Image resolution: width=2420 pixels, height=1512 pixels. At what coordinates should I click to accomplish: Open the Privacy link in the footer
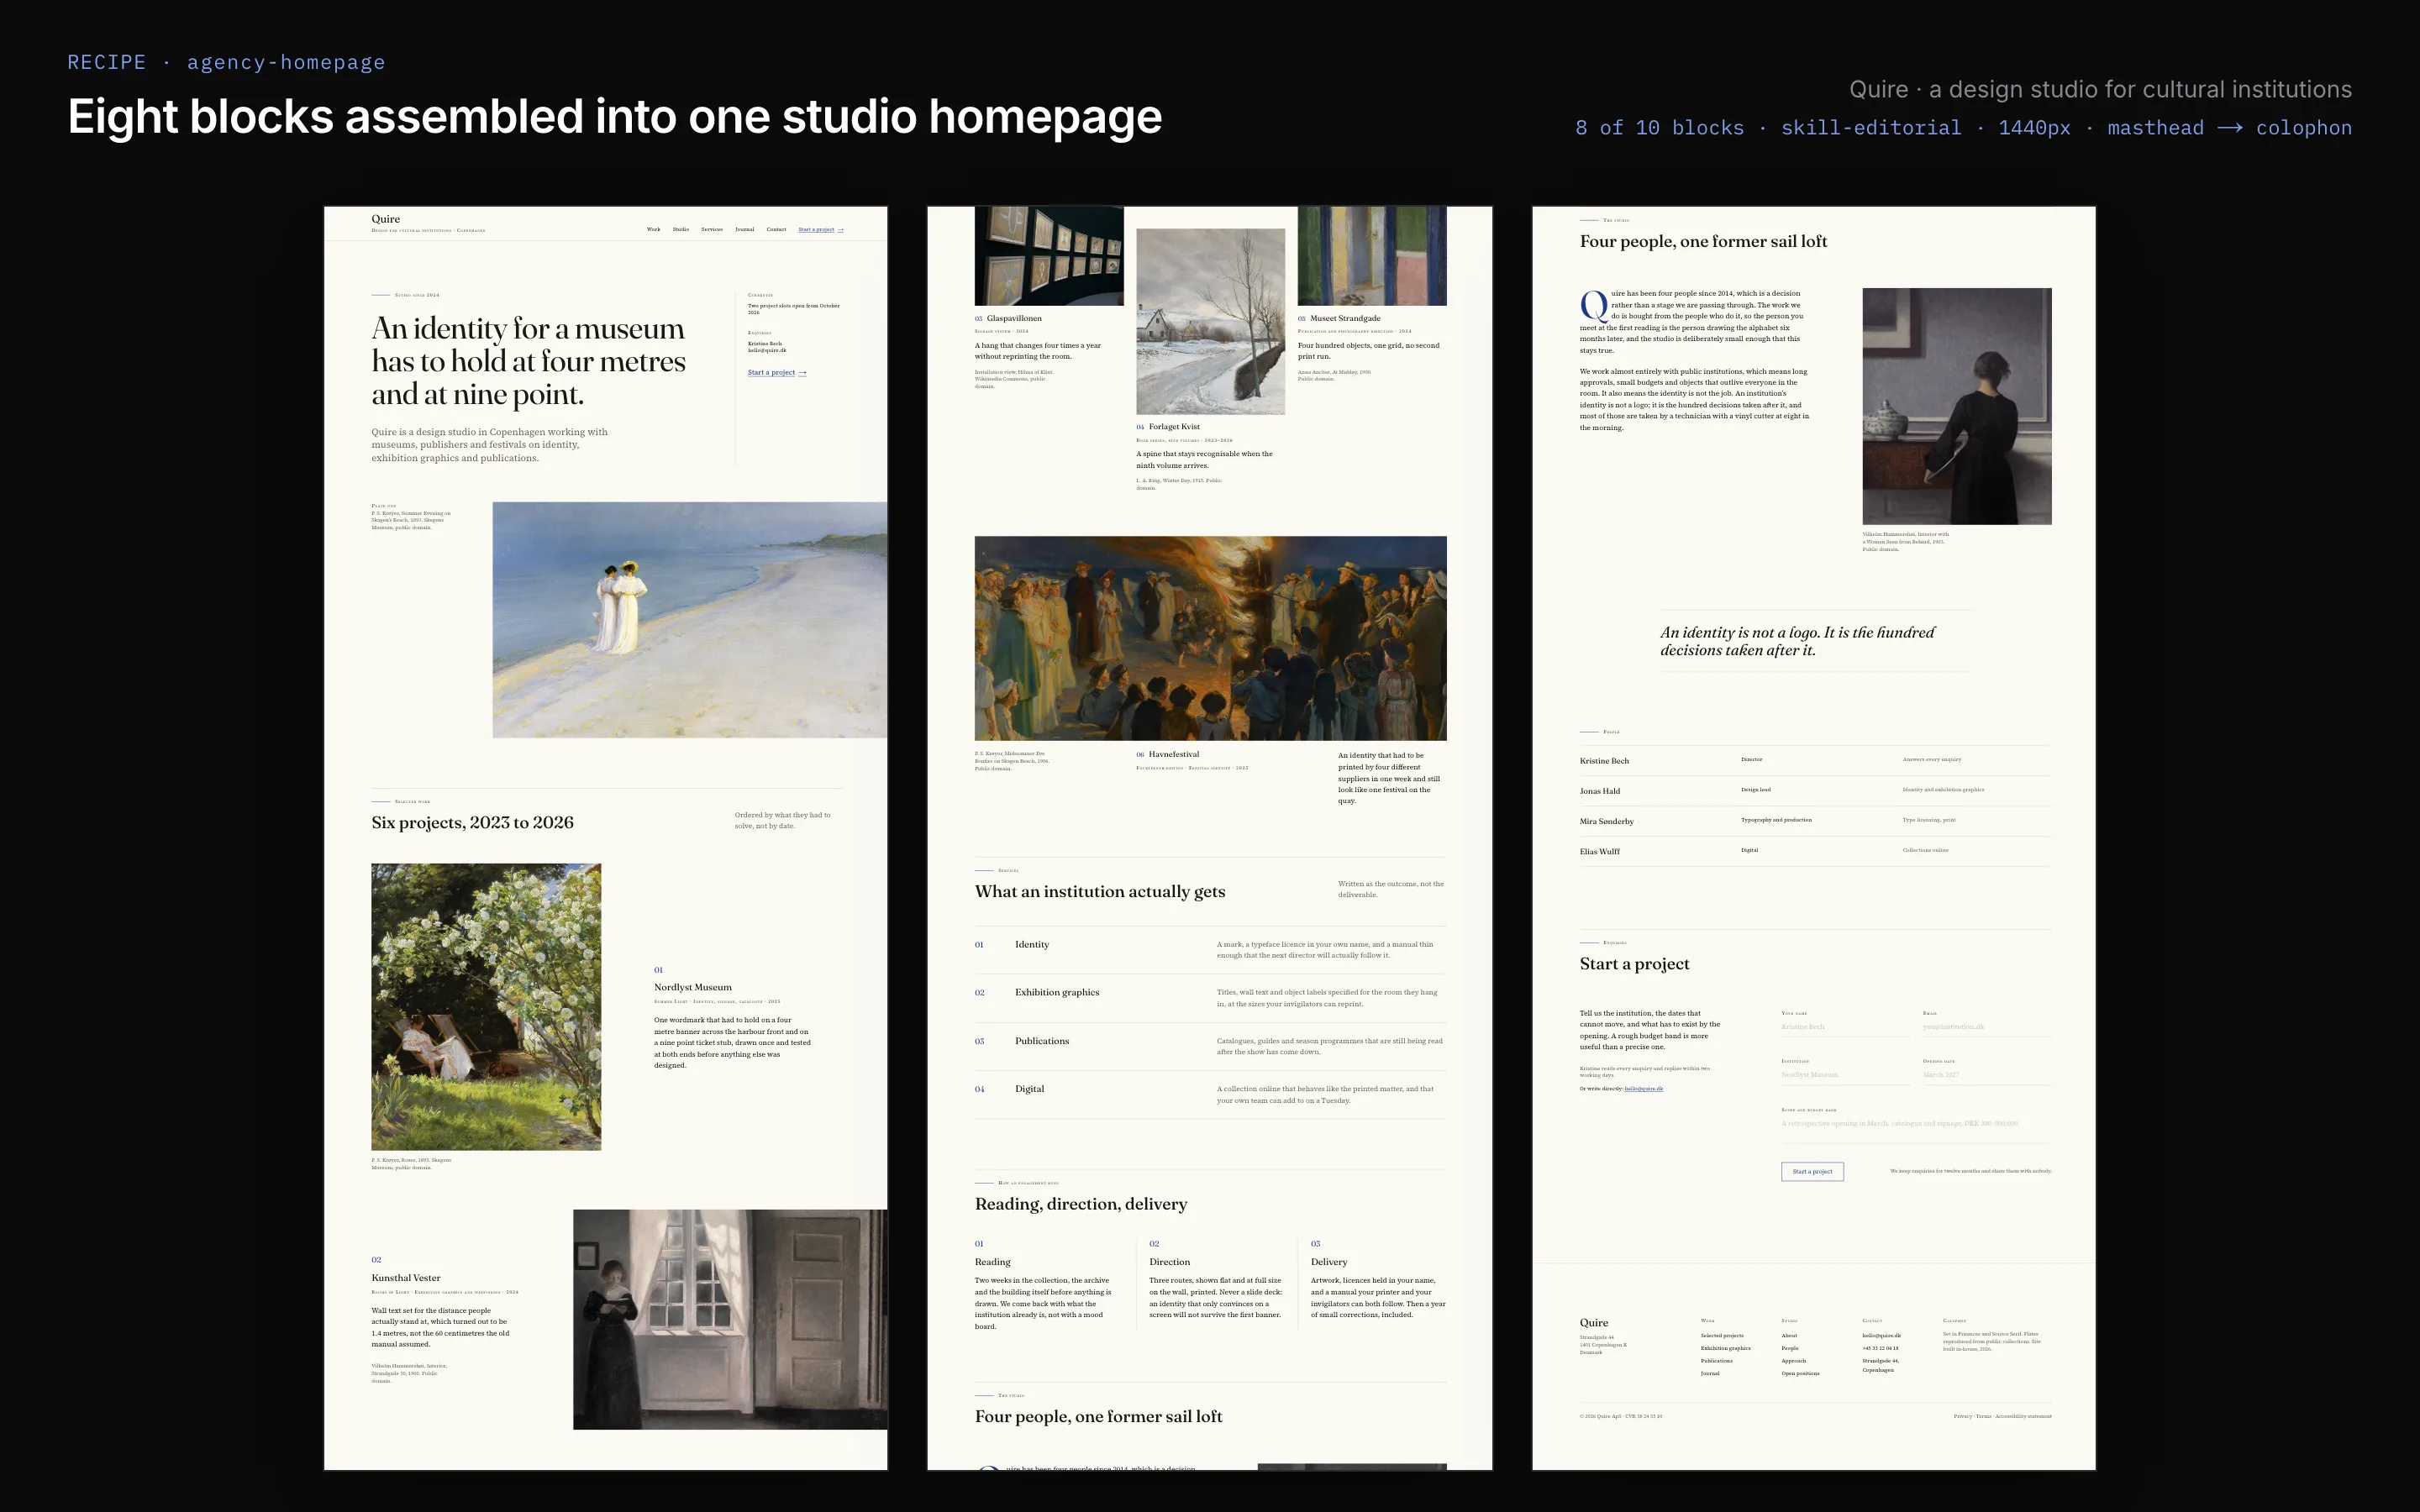click(1962, 1416)
